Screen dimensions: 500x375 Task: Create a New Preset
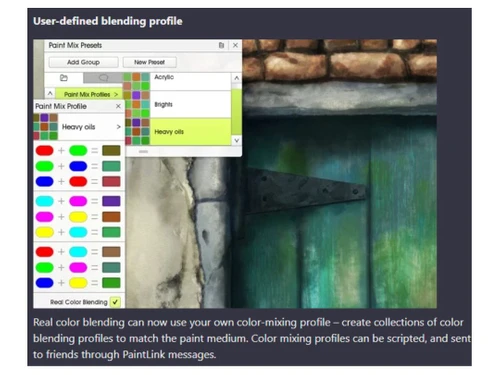coord(149,62)
